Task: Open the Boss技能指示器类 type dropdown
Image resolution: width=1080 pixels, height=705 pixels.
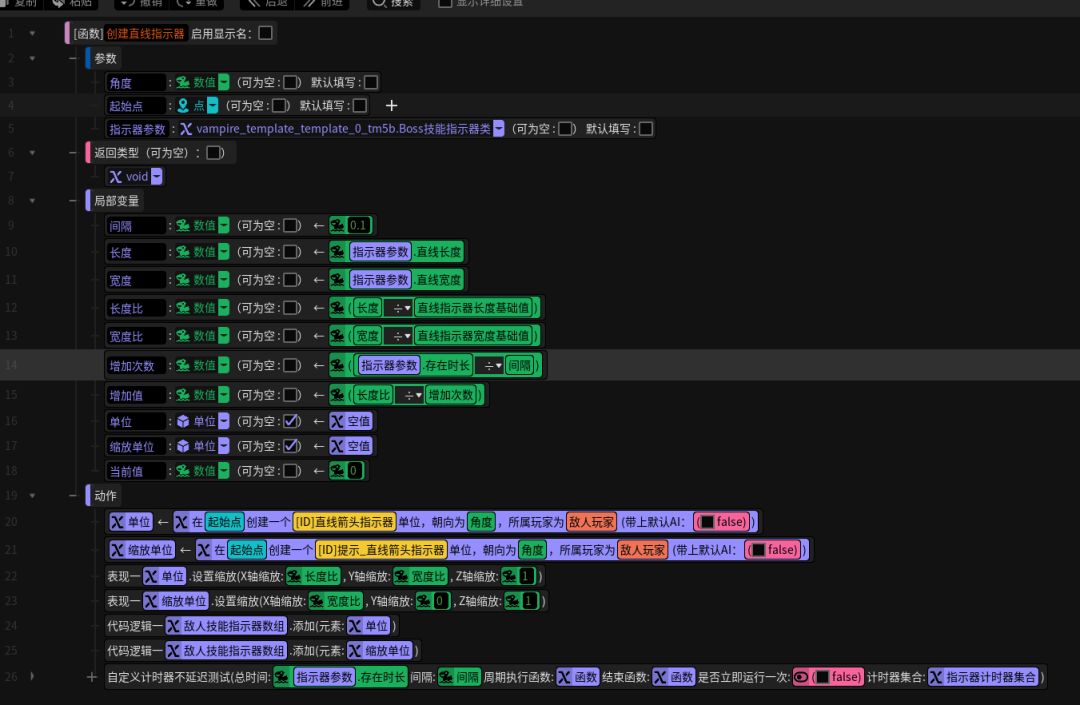Action: 499,129
